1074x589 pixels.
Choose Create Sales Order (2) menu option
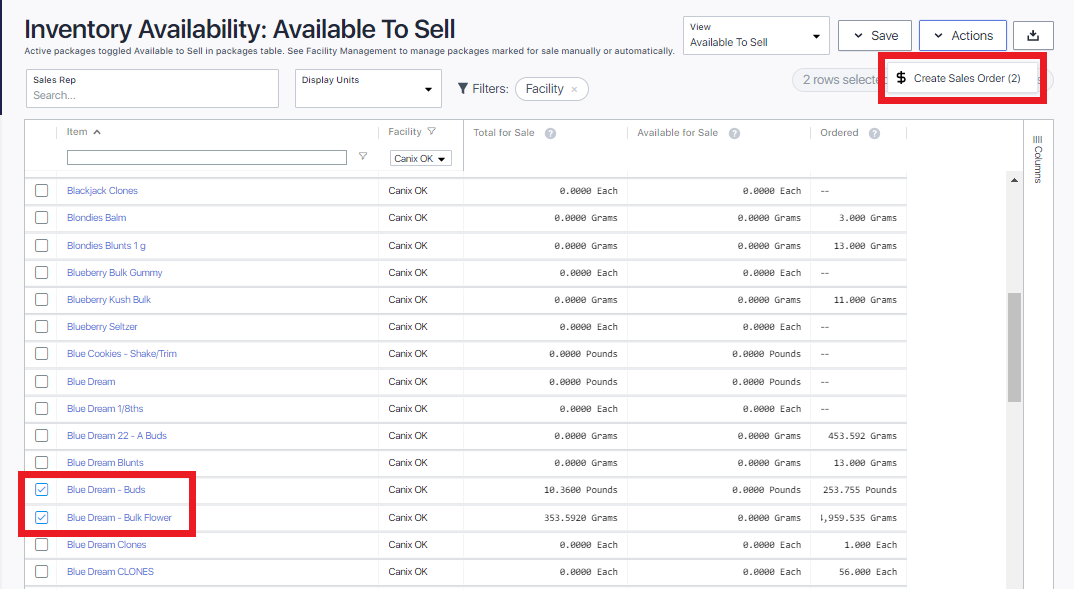(x=960, y=78)
